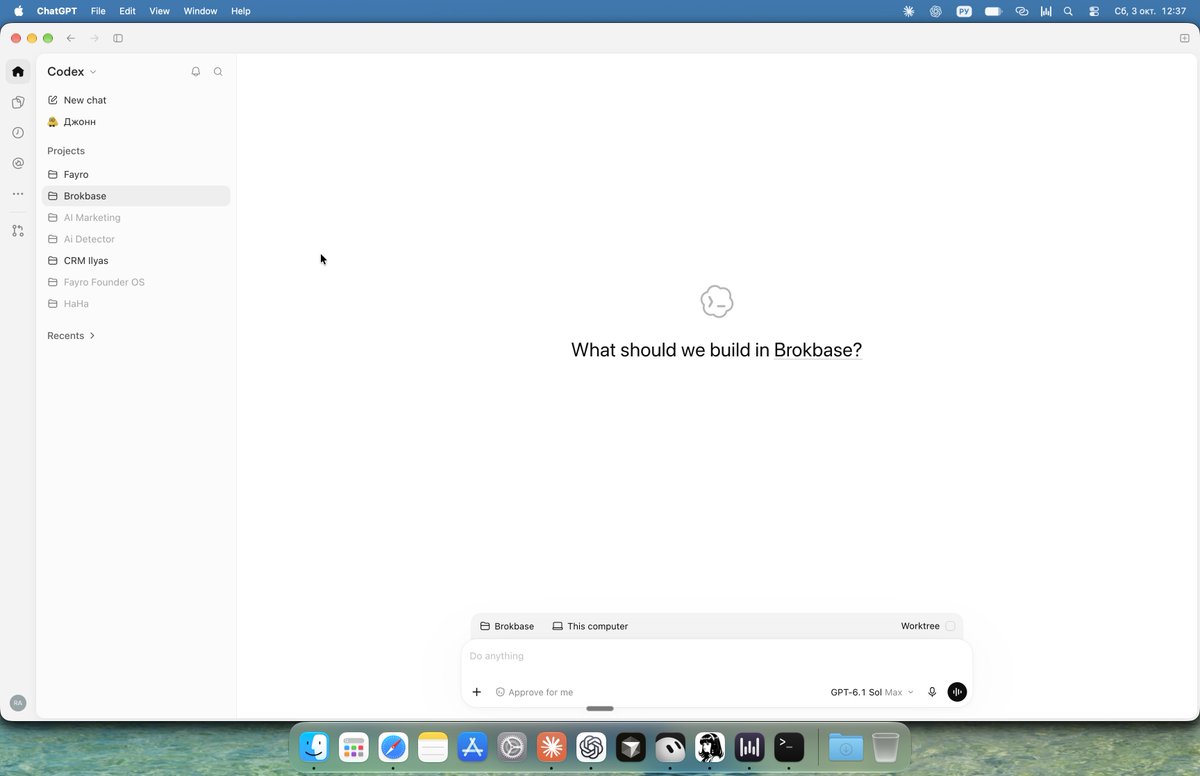The width and height of the screenshot is (1200, 776).
Task: Click the search magnifier next to the bell
Action: point(218,72)
